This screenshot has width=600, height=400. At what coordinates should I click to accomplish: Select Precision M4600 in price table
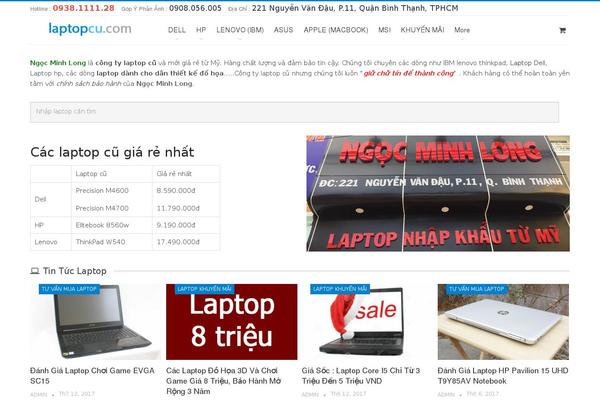click(102, 191)
